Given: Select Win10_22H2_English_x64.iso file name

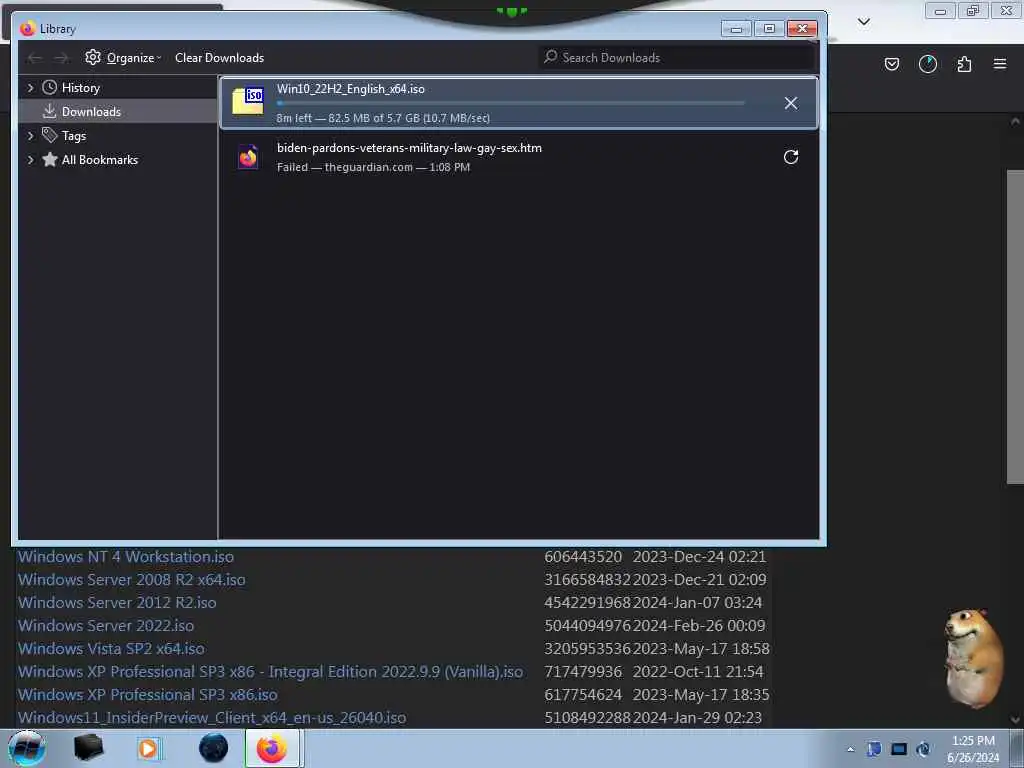Looking at the screenshot, I should click(351, 89).
